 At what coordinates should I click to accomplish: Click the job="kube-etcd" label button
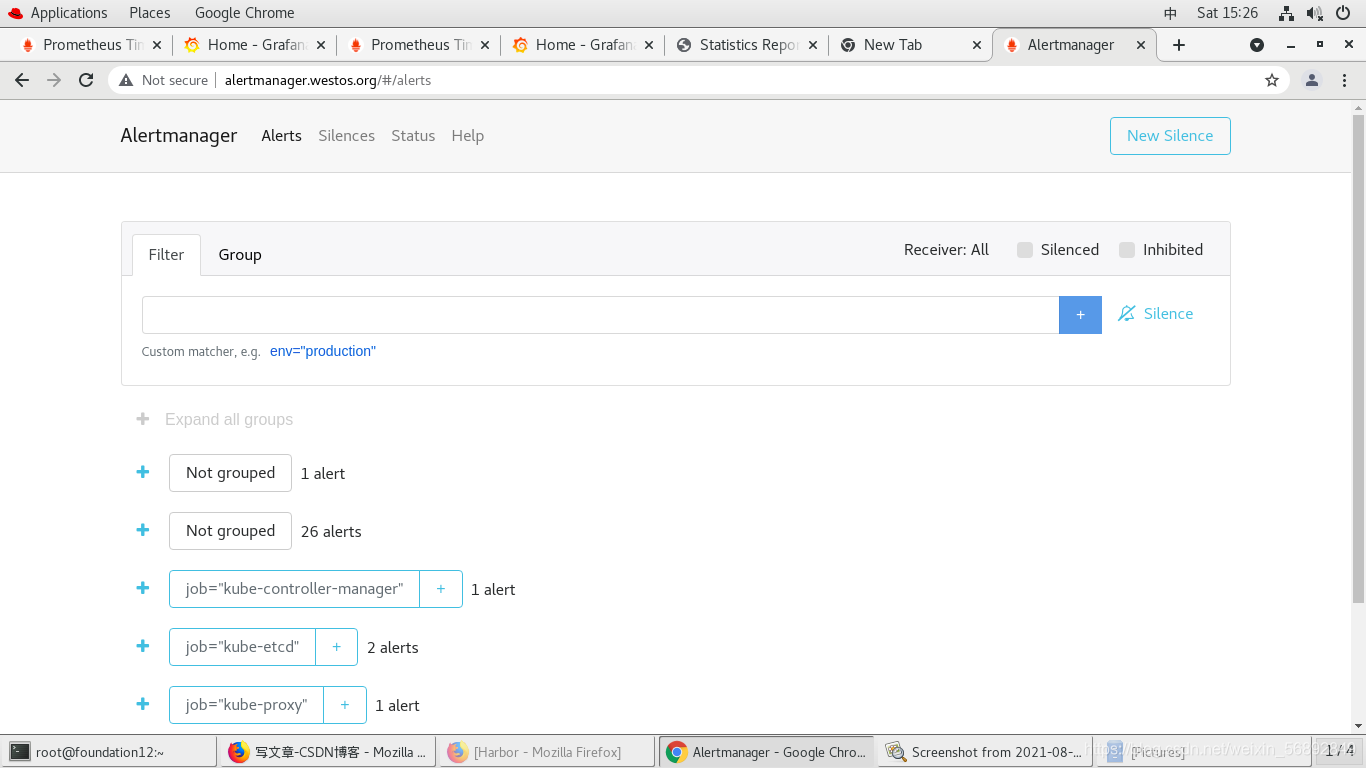pos(242,647)
